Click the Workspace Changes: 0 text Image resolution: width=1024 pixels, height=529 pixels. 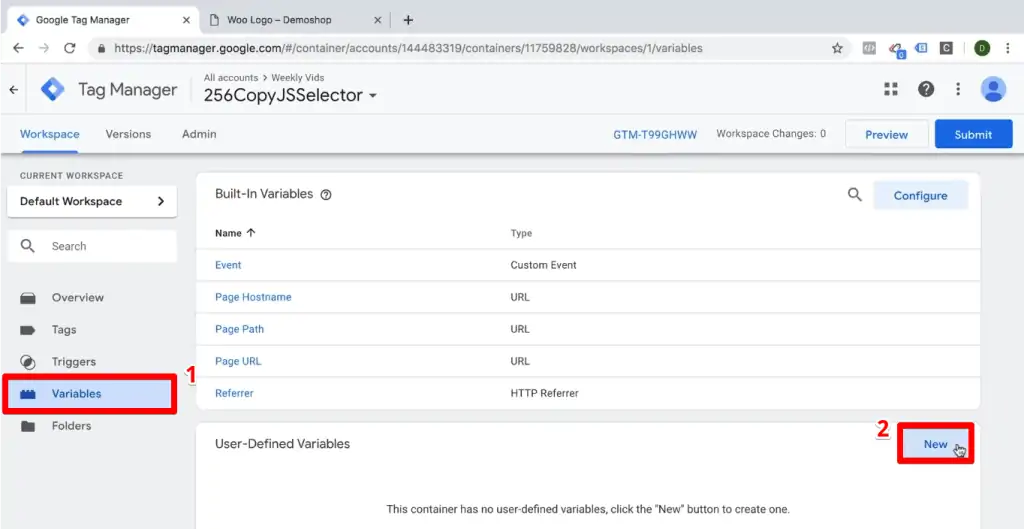tap(771, 134)
